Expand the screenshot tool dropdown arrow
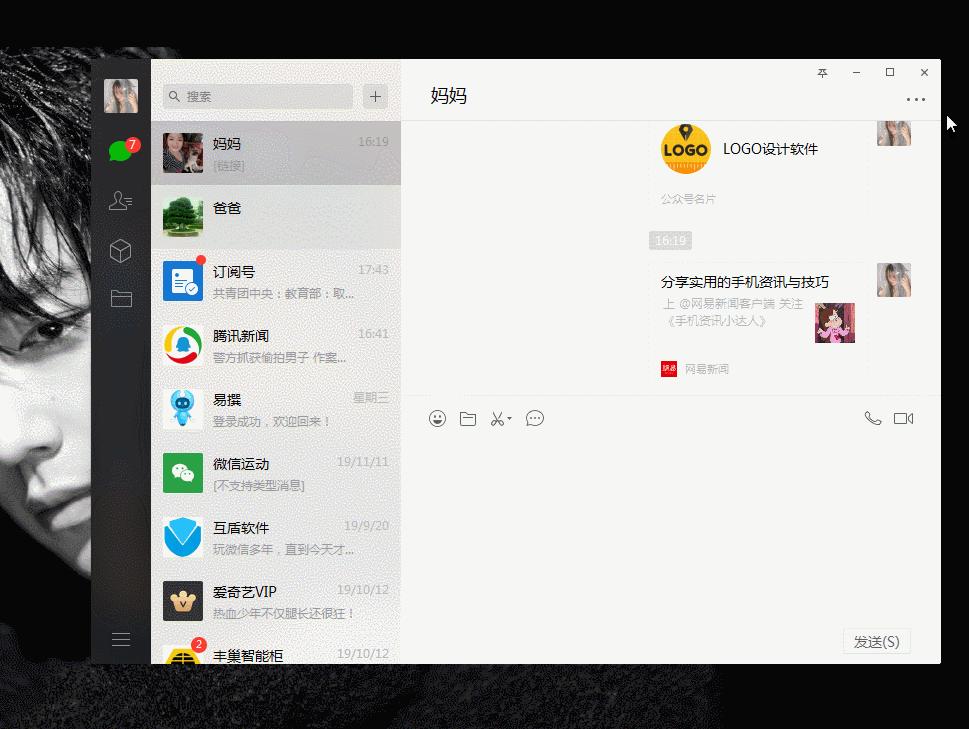 [508, 418]
